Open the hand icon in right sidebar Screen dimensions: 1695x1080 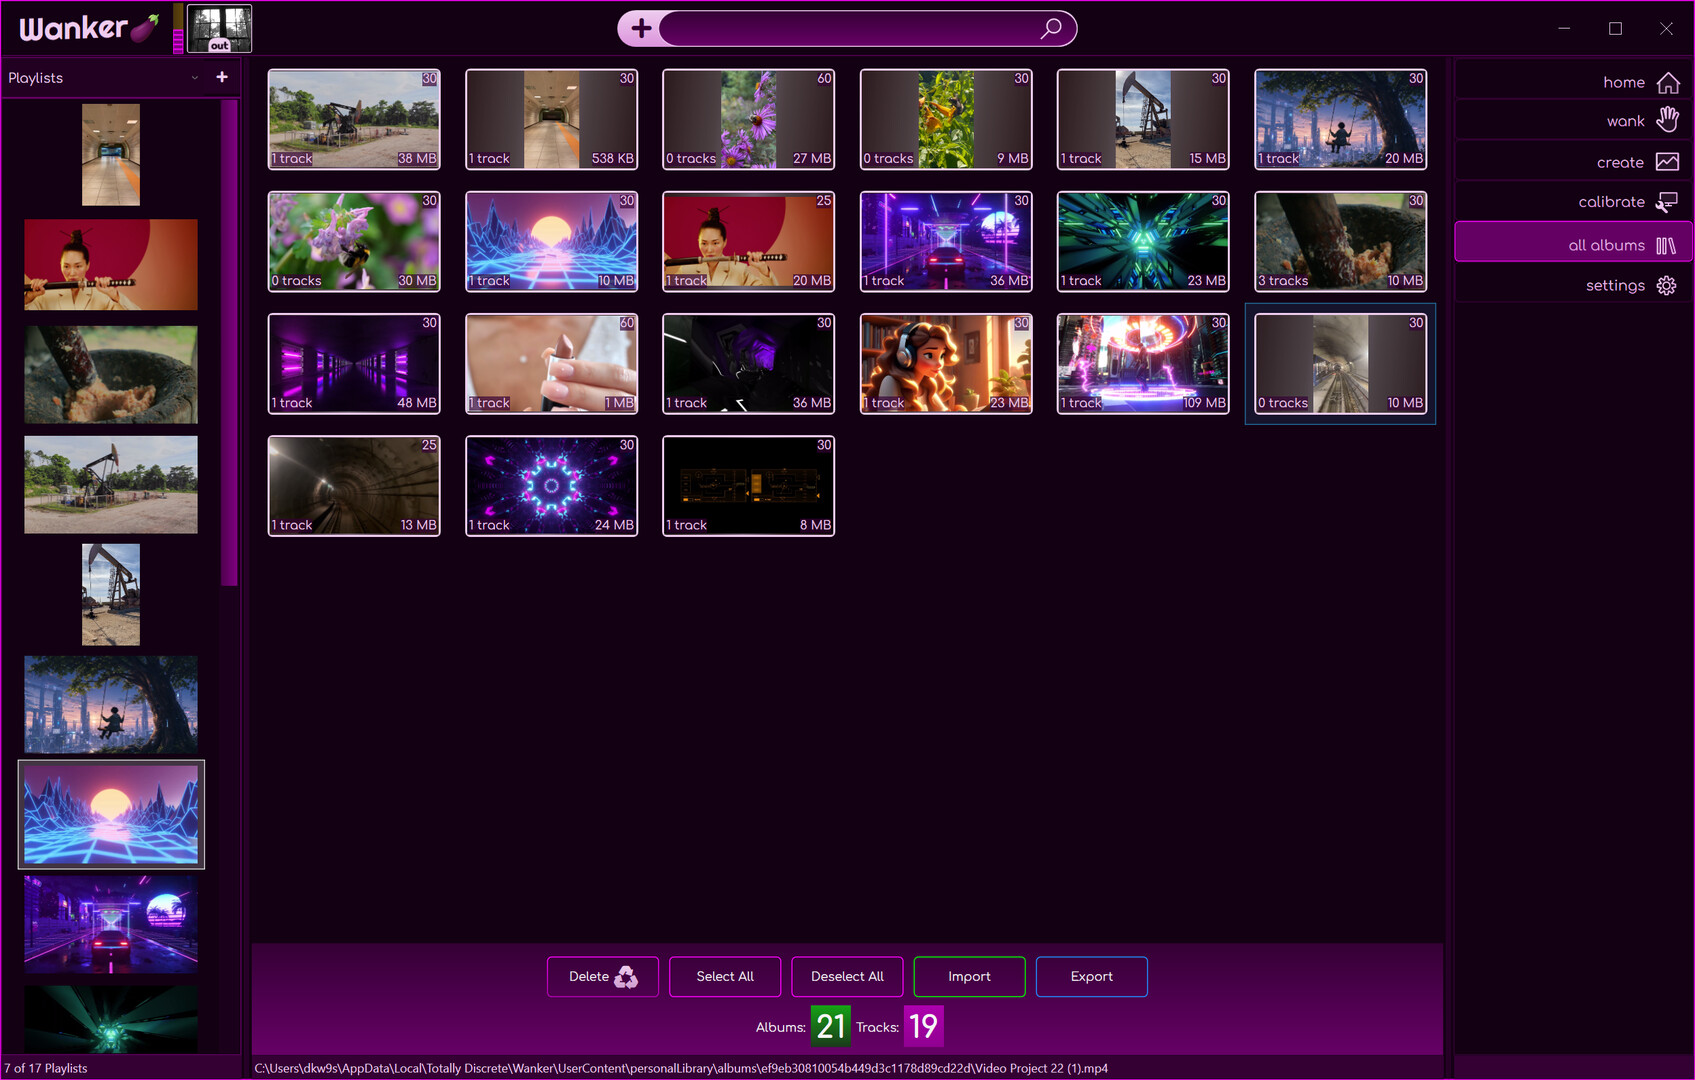click(x=1667, y=120)
